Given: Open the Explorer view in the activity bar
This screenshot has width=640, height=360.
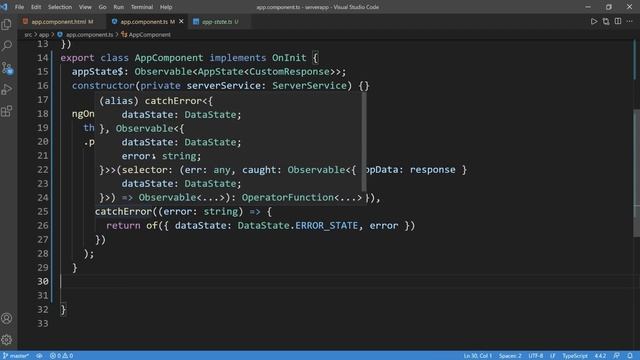Looking at the screenshot, I should (7, 24).
